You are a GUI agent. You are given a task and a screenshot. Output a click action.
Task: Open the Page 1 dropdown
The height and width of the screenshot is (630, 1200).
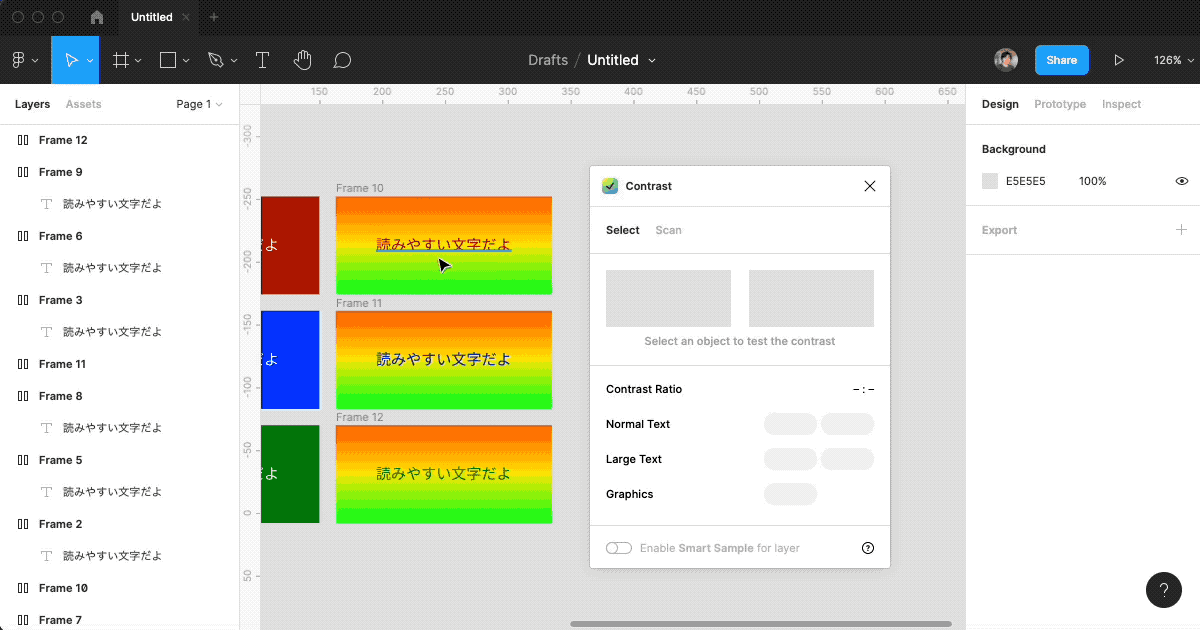point(199,104)
